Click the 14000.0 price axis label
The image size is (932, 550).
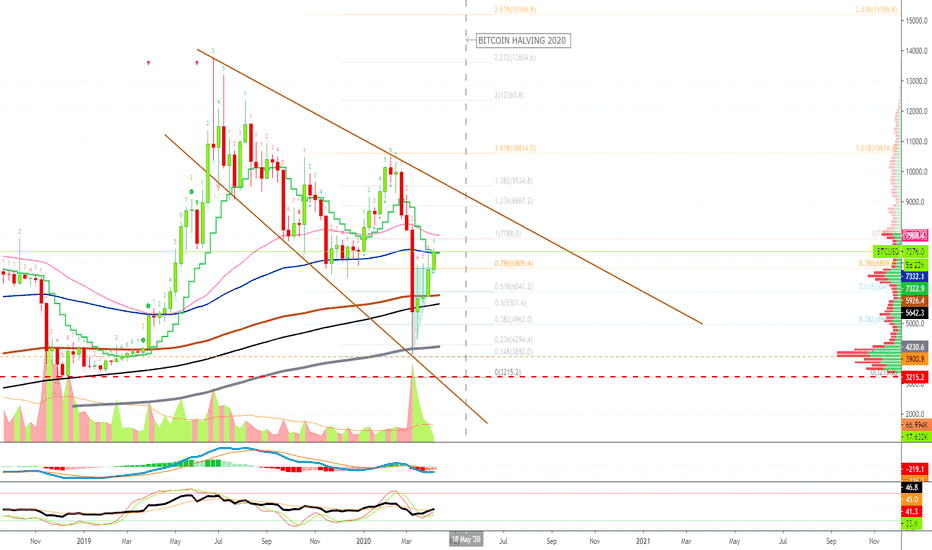pos(915,51)
